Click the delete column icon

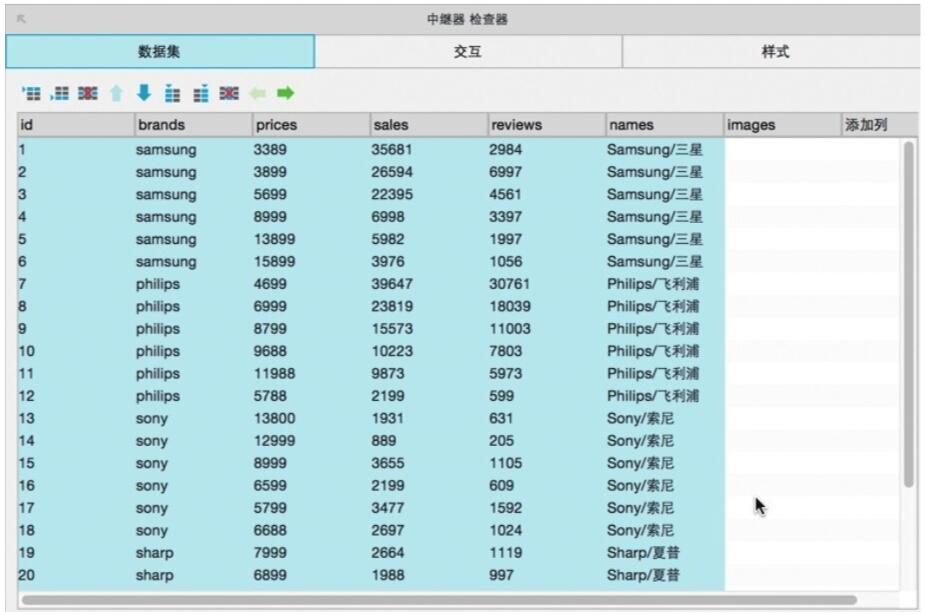[x=229, y=93]
